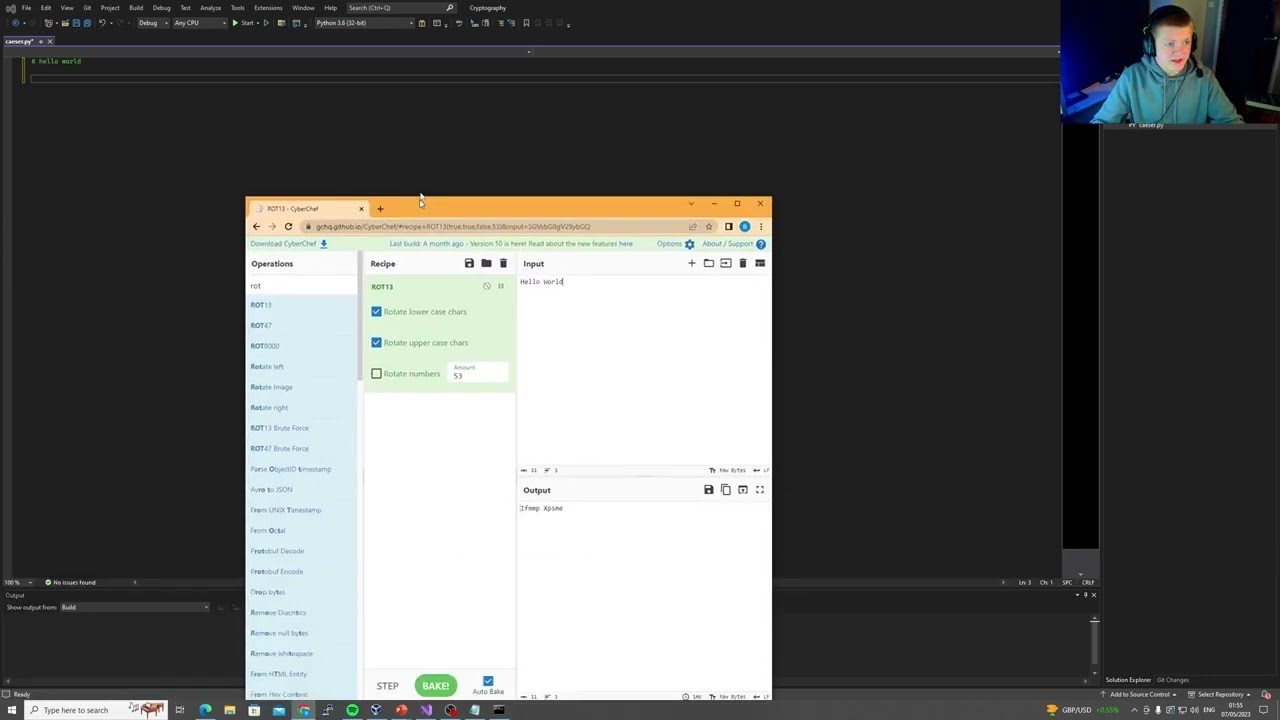Uncheck Rotate lower case chars
This screenshot has height=720, width=1280.
(x=377, y=312)
